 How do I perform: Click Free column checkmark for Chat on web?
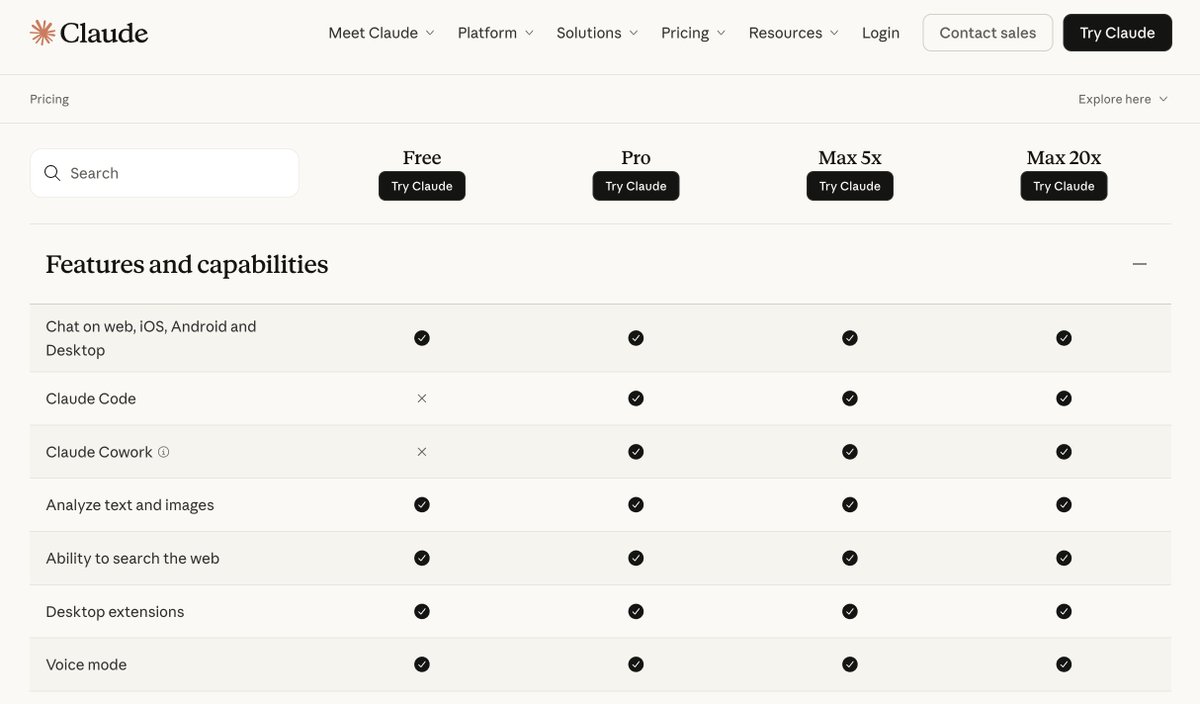pyautogui.click(x=422, y=338)
